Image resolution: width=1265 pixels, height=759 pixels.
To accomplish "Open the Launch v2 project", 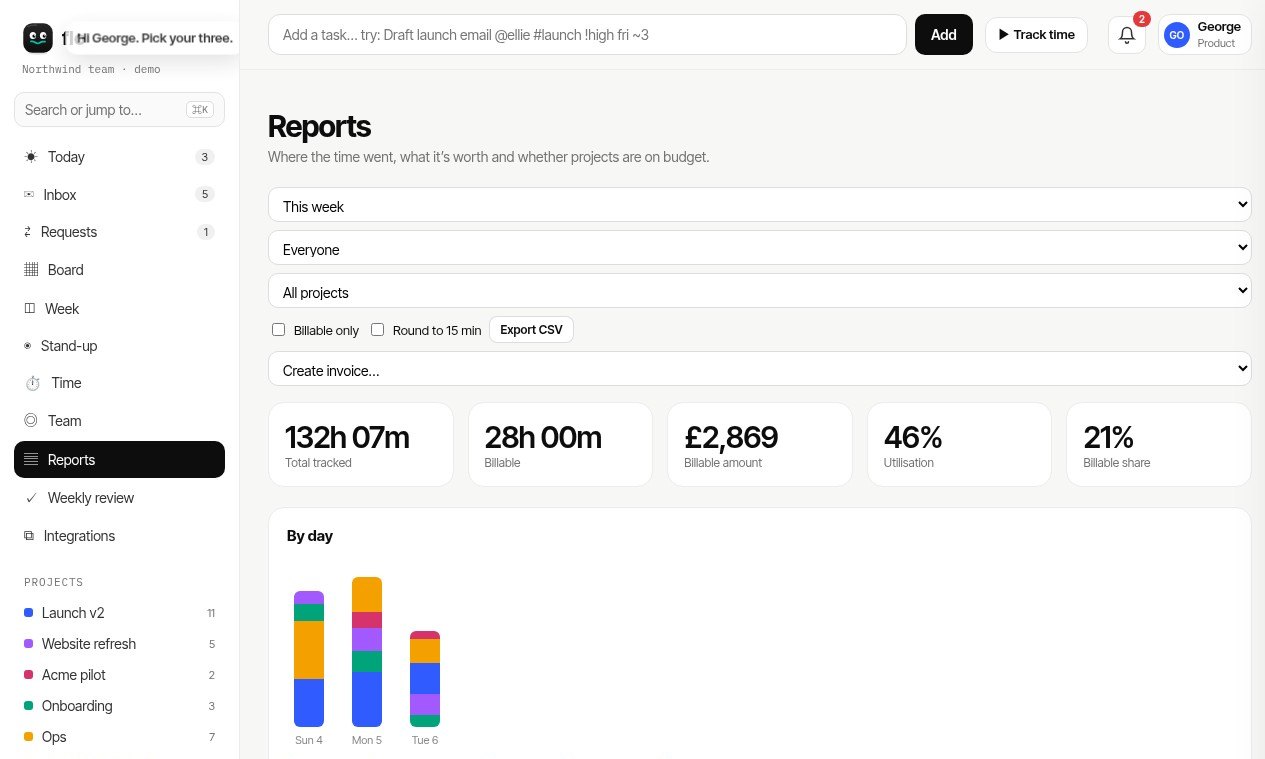I will pos(119,613).
